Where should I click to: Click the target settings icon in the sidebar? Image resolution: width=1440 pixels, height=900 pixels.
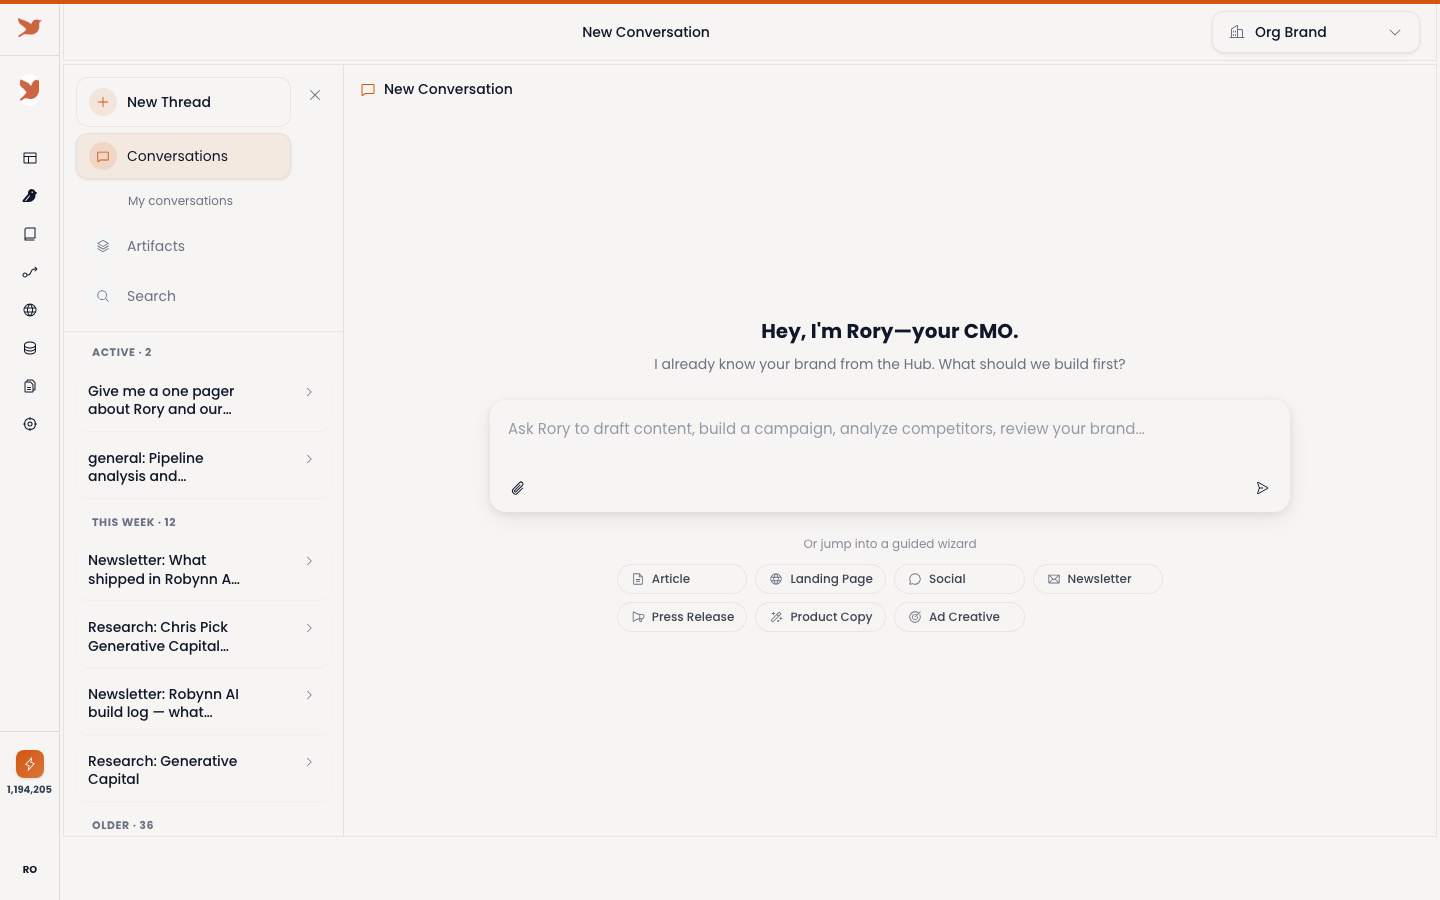[x=30, y=424]
